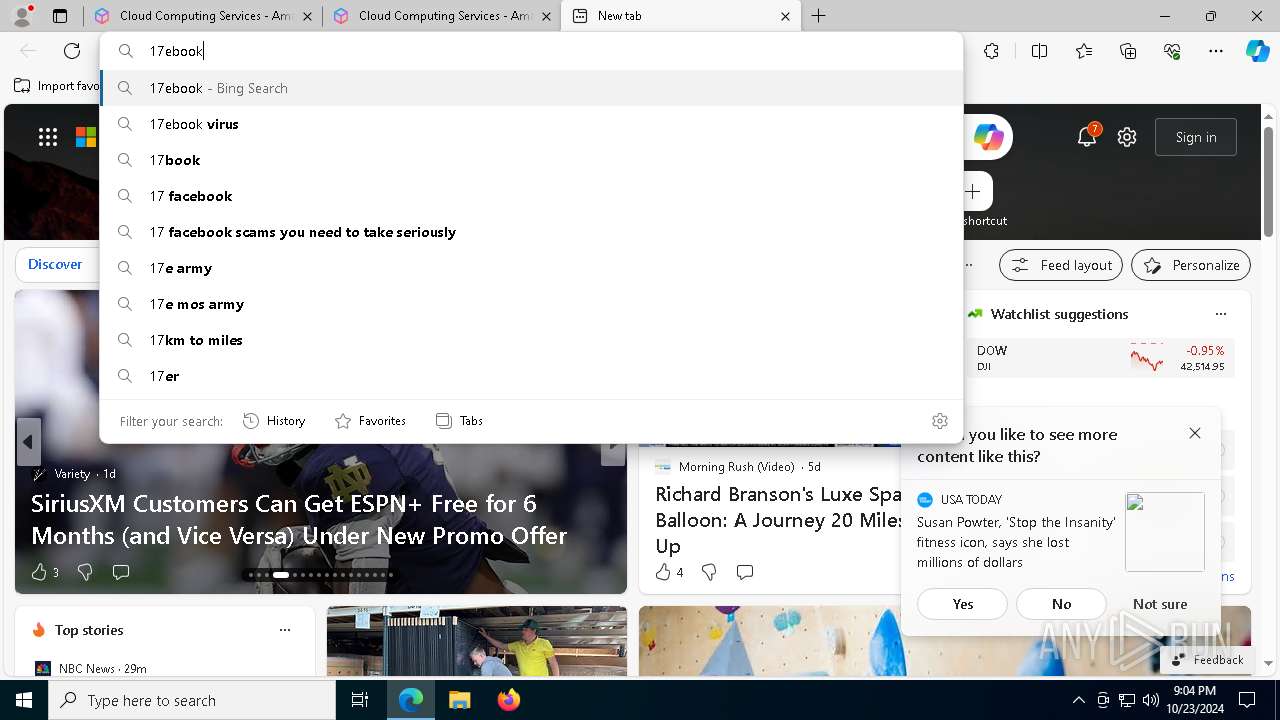Open the tab actions menu icon

(60, 16)
